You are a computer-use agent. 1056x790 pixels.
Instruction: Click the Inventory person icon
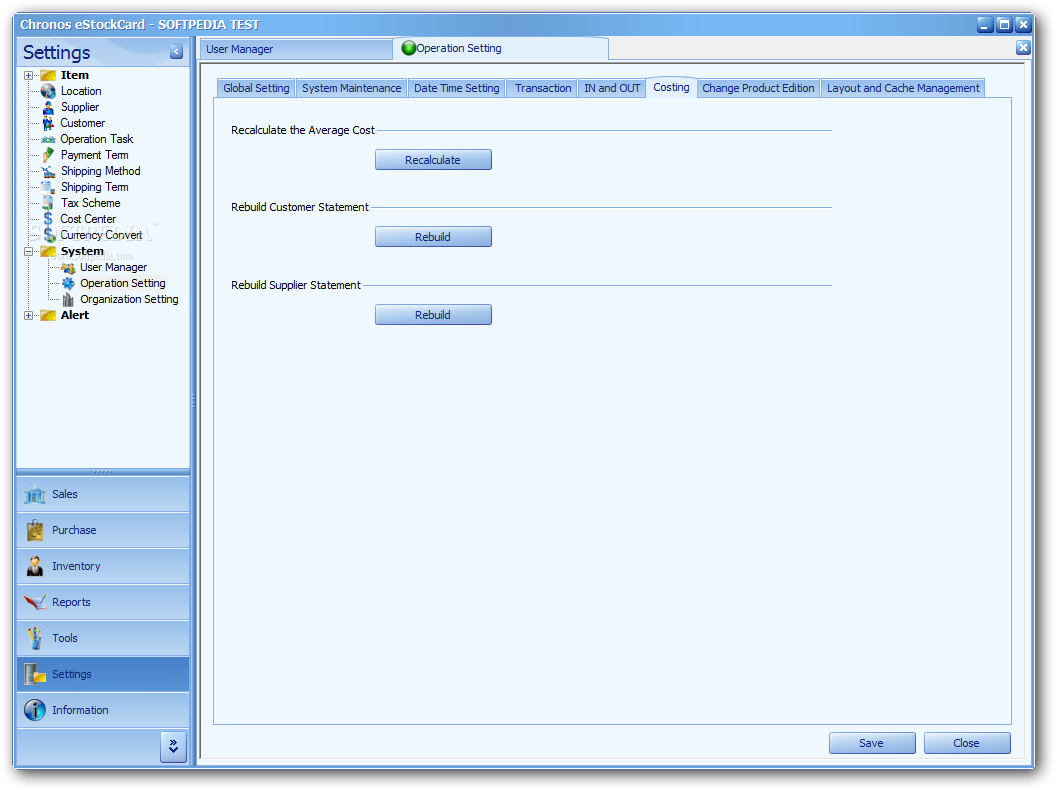pos(34,566)
